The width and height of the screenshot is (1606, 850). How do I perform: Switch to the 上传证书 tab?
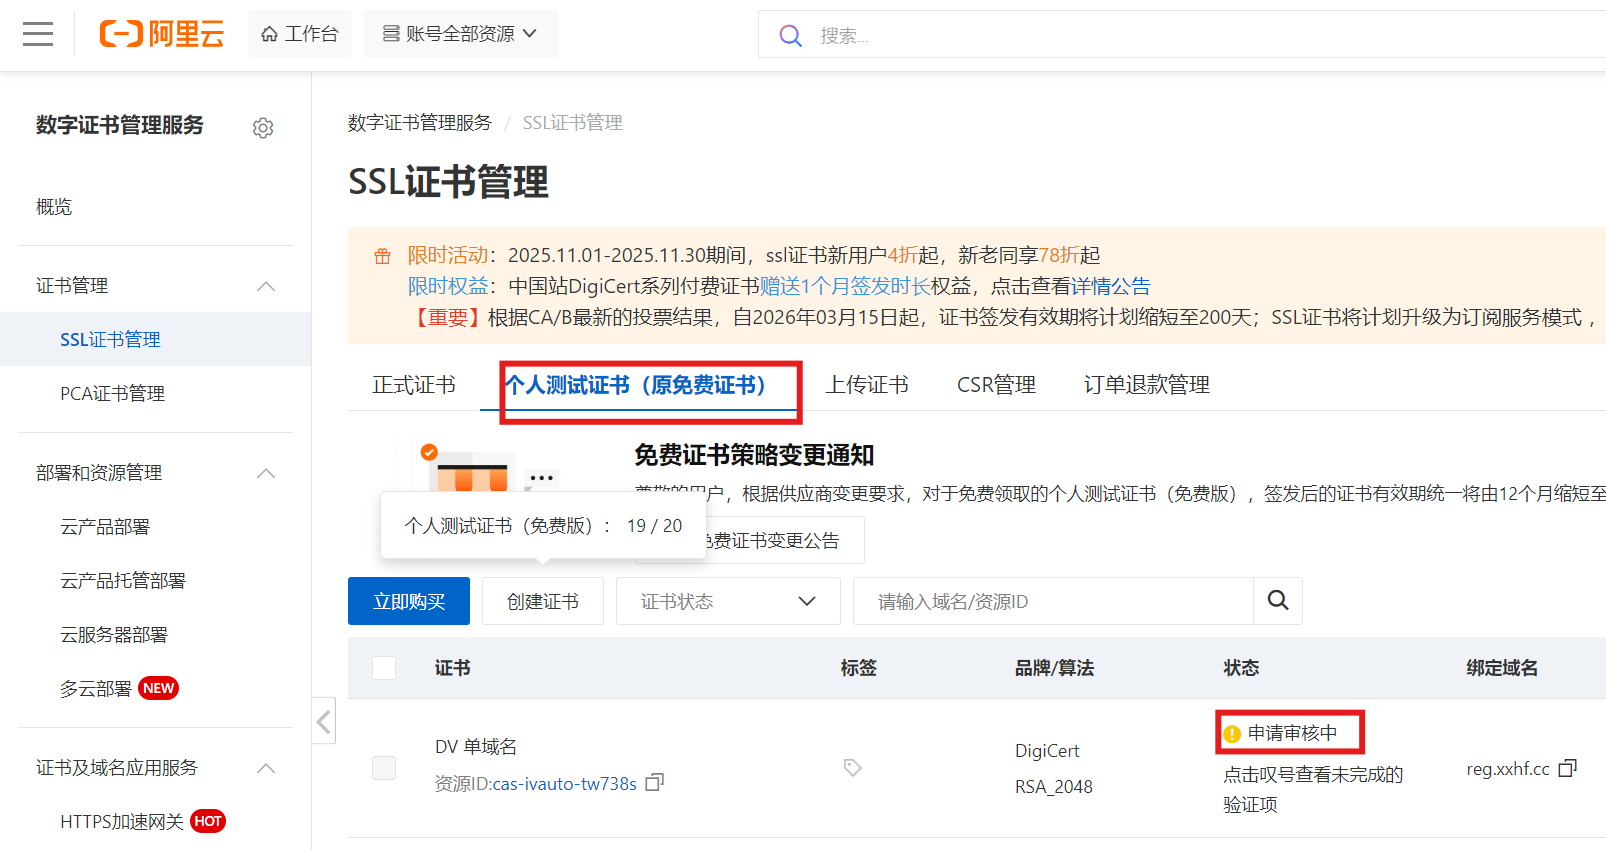(867, 385)
